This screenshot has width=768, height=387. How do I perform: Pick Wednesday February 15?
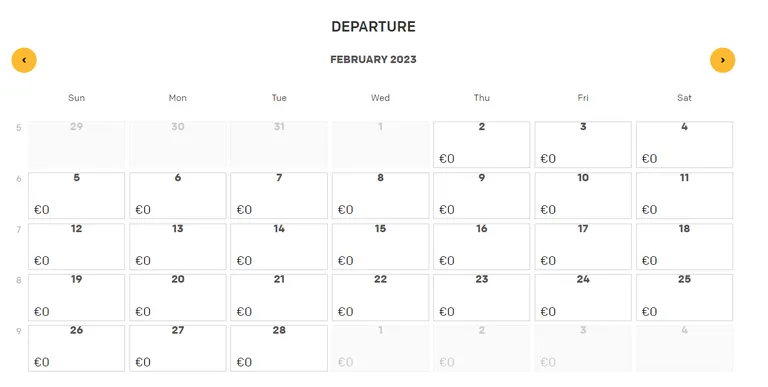coord(380,246)
